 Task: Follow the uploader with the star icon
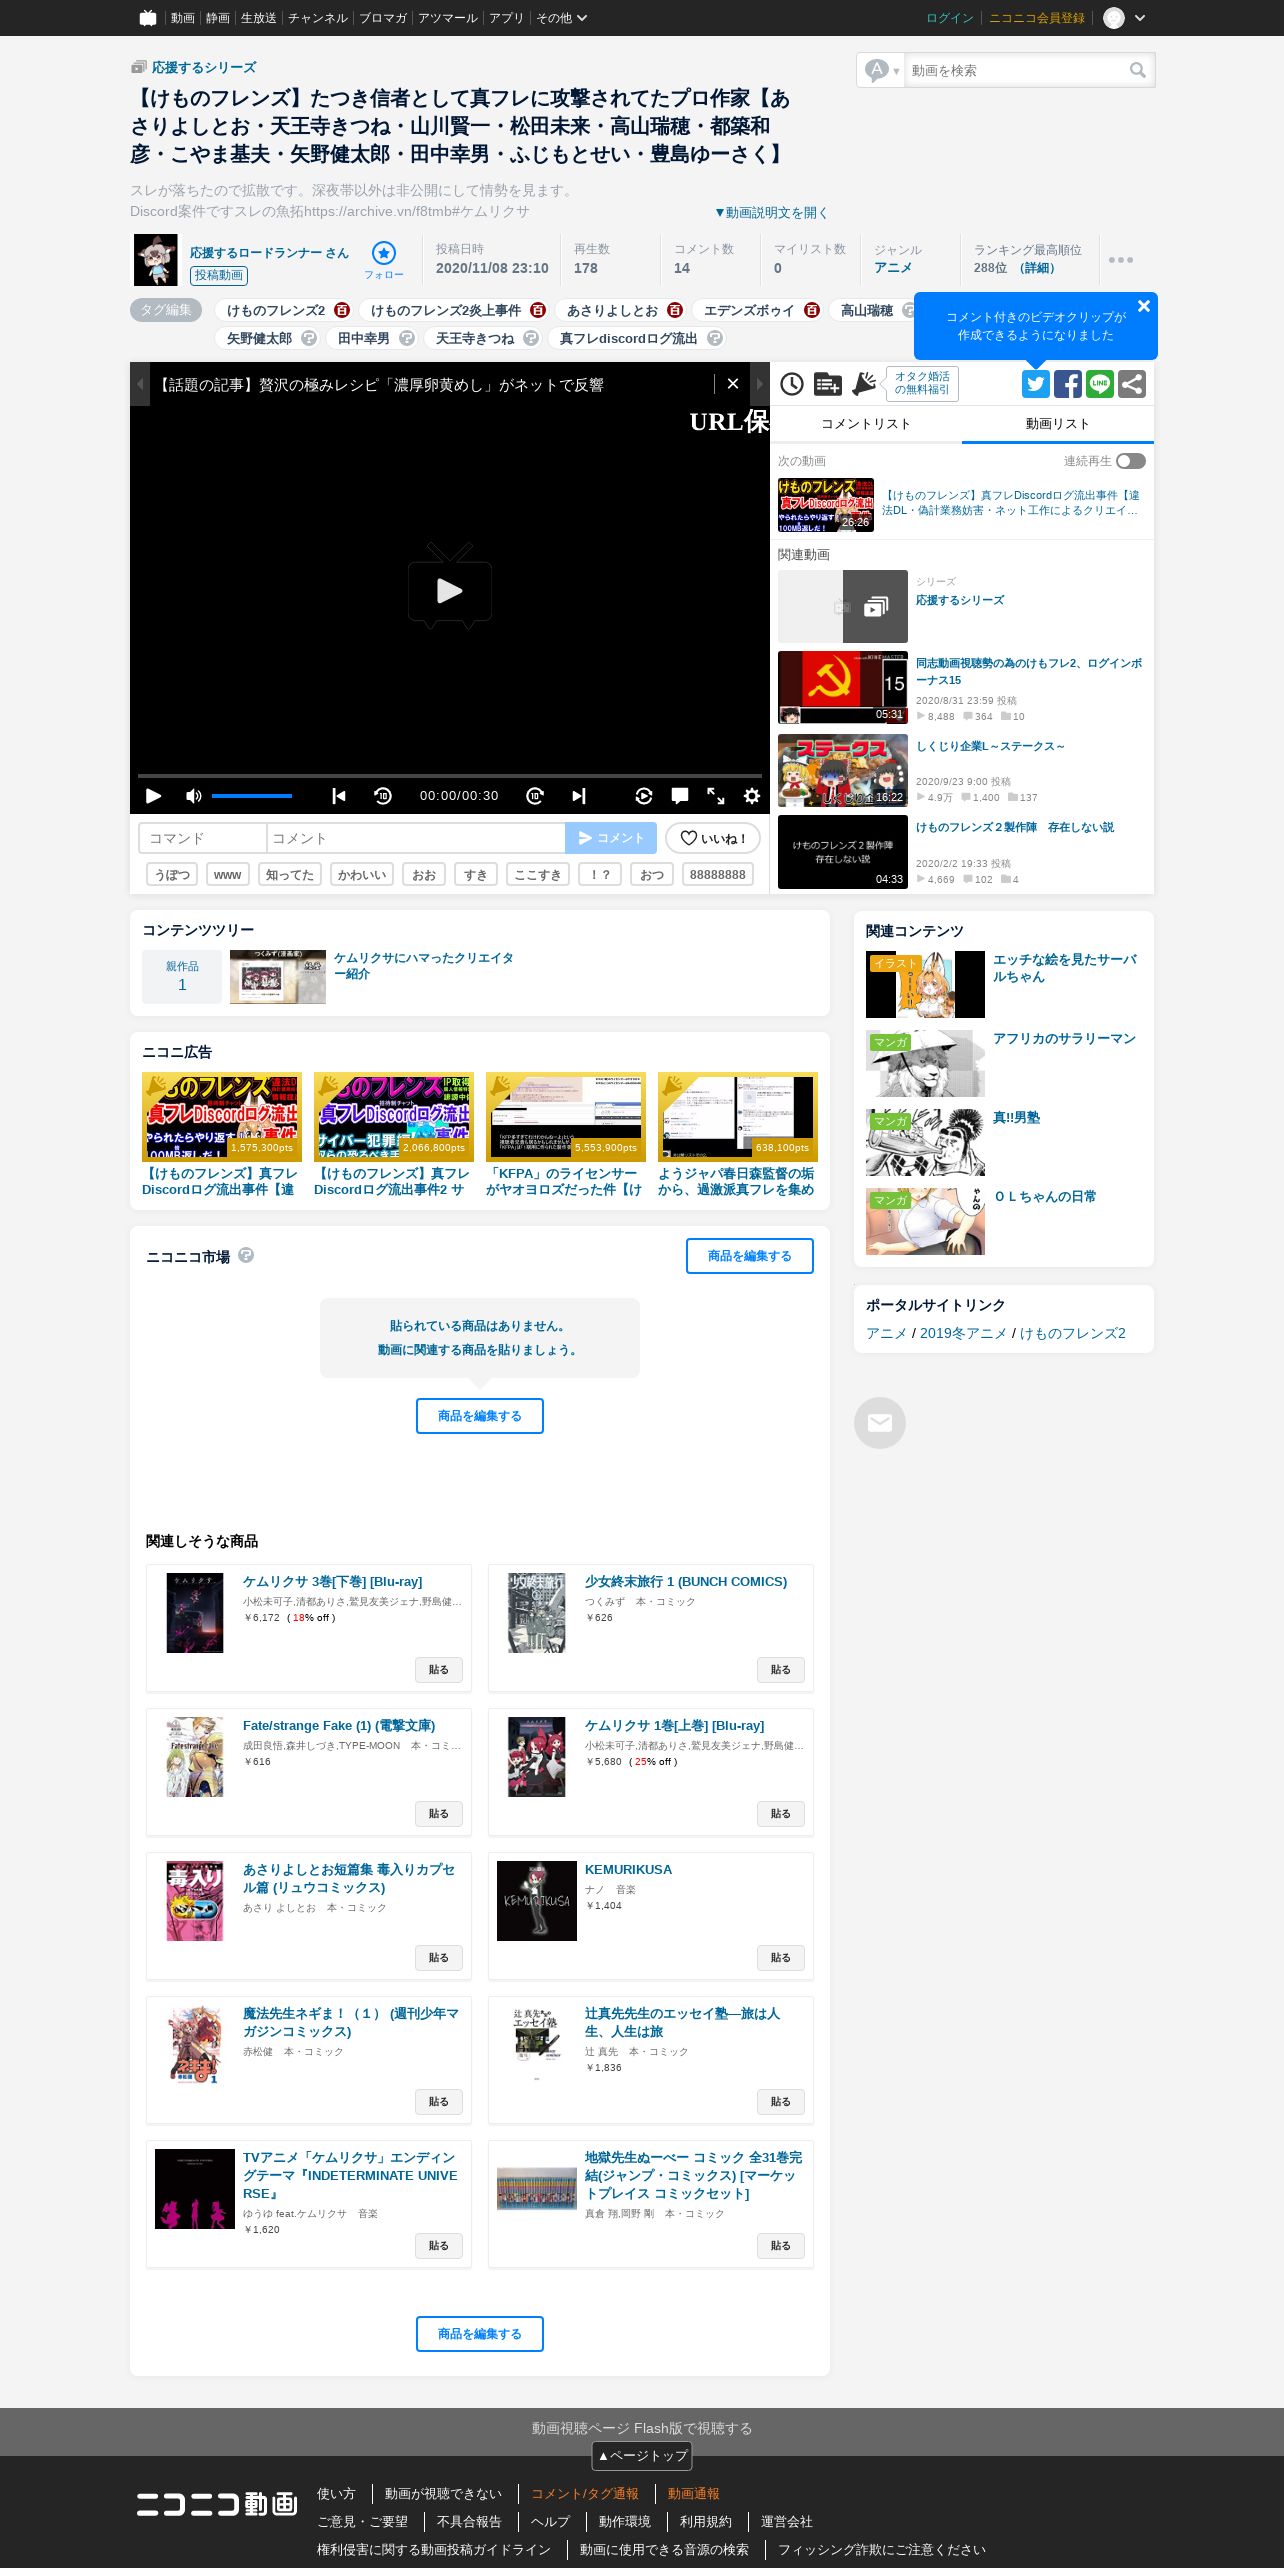pos(384,254)
